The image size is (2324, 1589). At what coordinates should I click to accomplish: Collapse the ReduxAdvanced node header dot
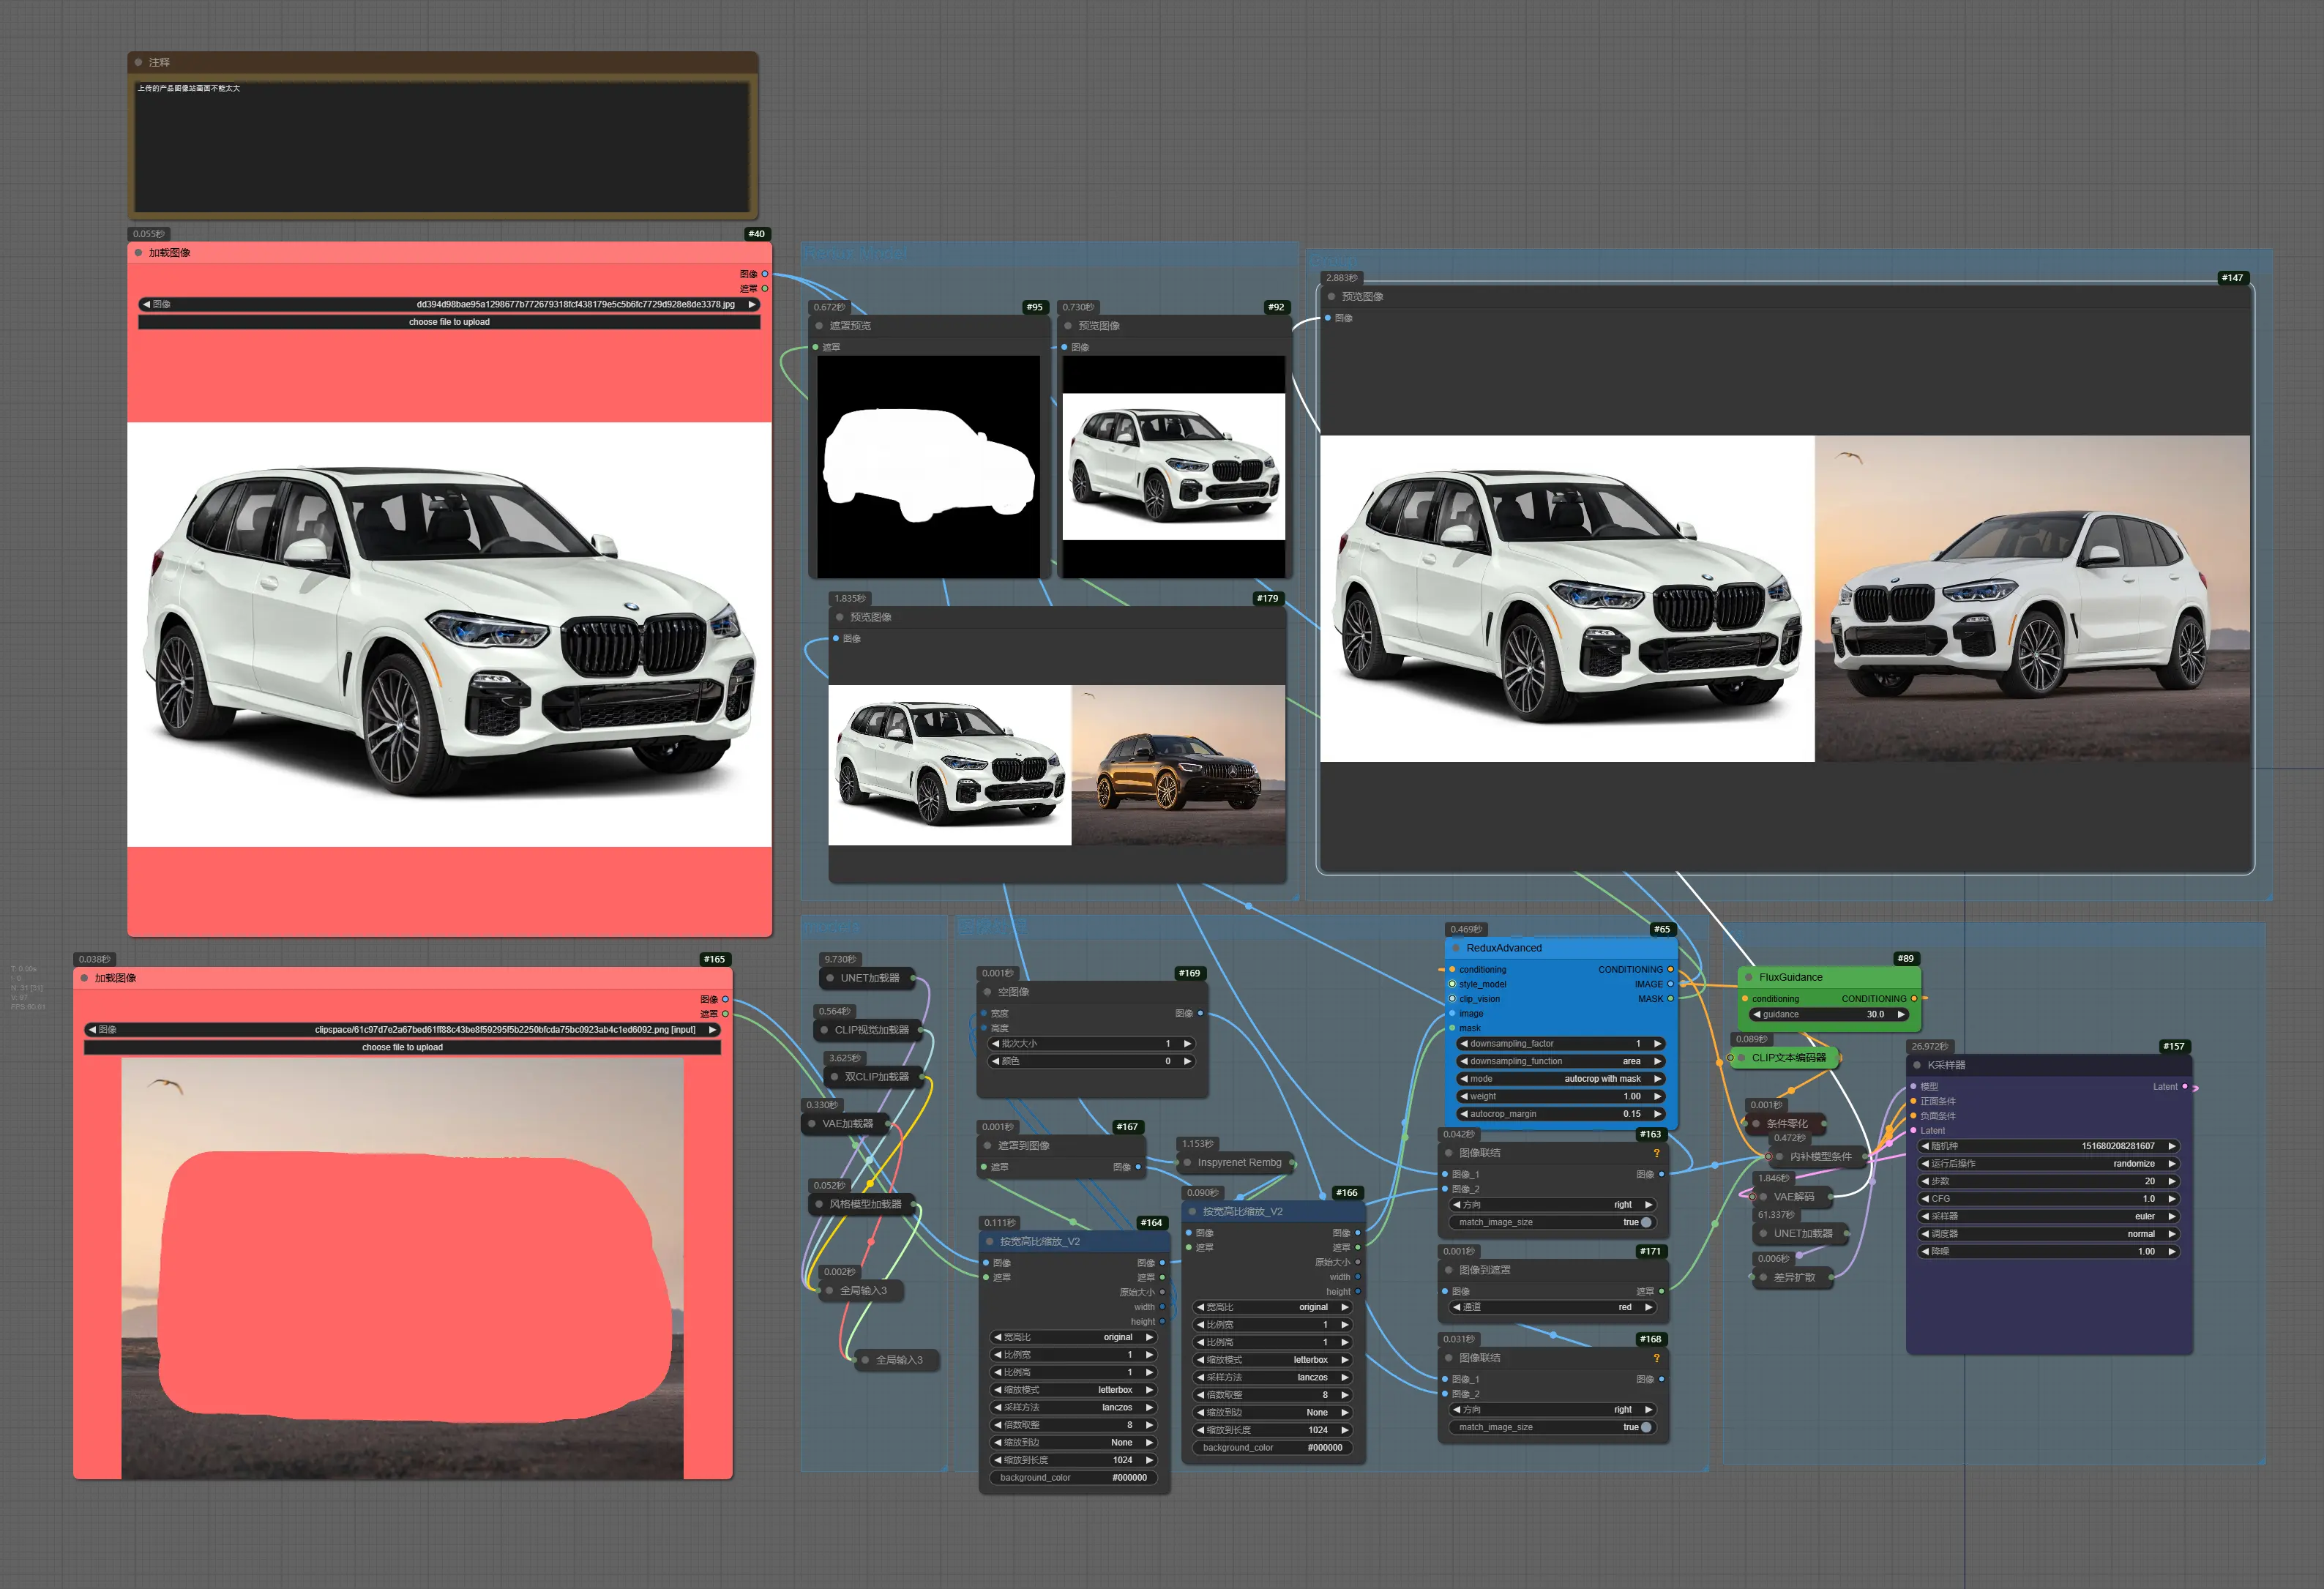point(1456,948)
